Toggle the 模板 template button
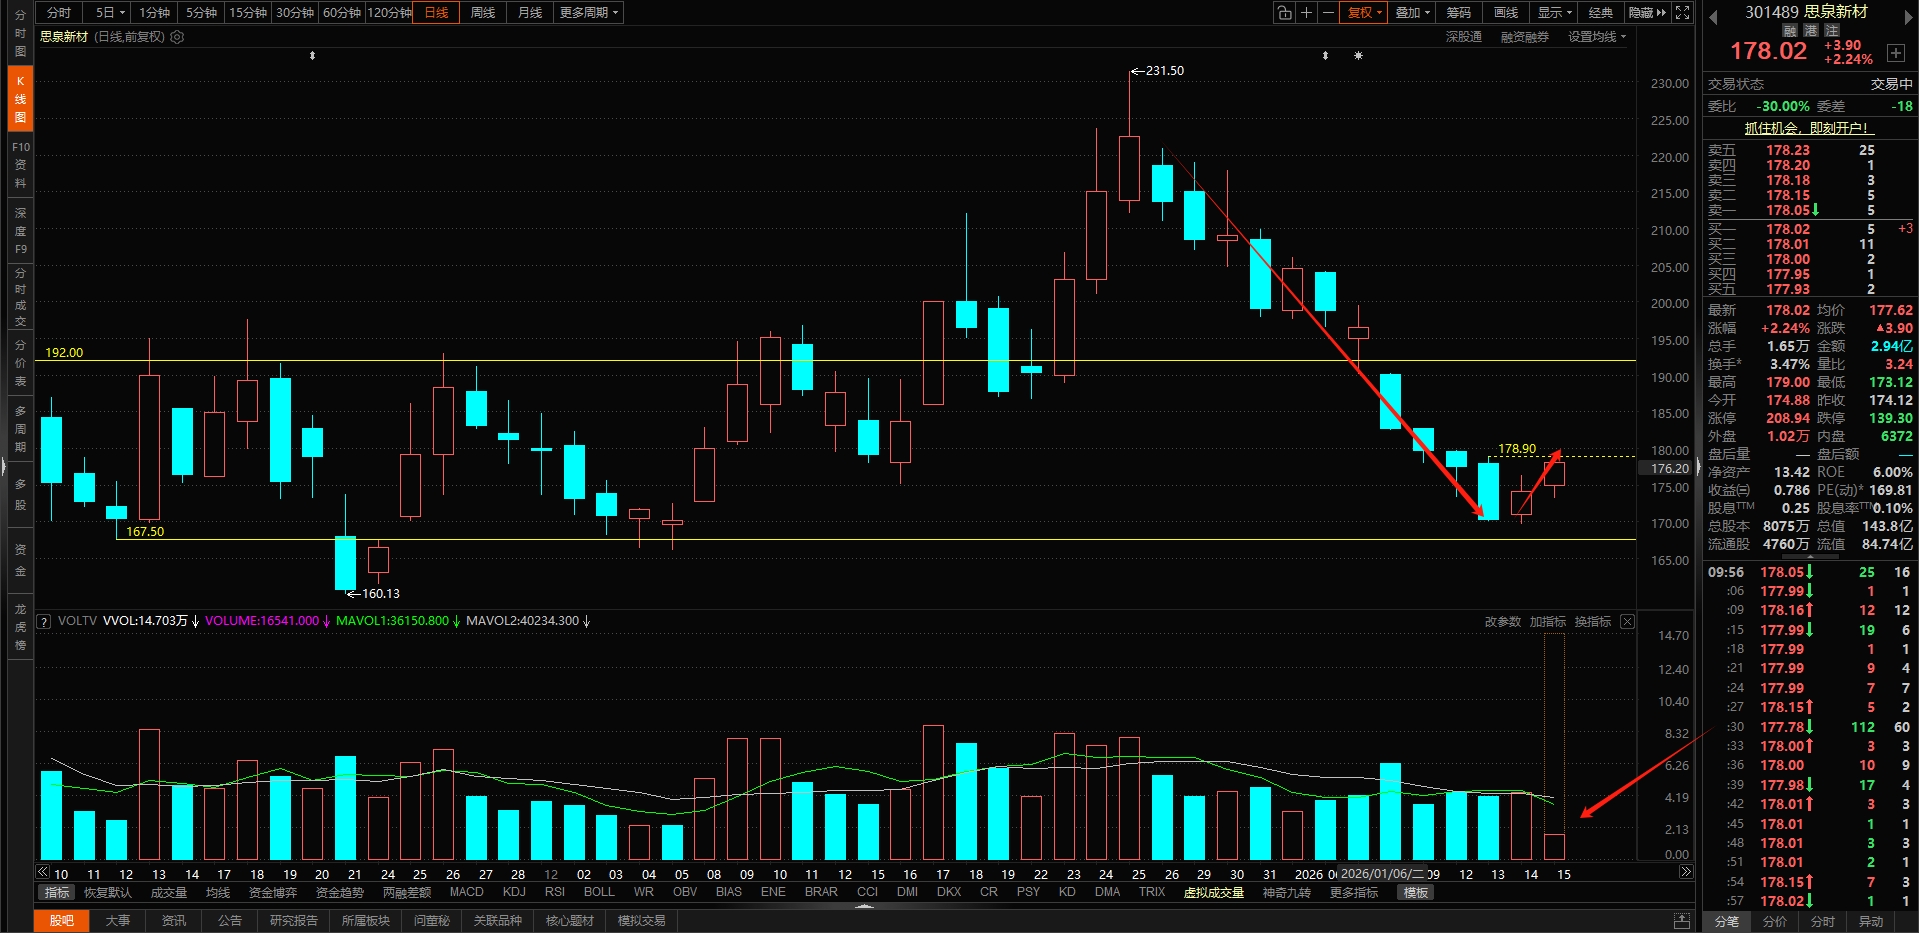This screenshot has width=1919, height=933. 1416,892
